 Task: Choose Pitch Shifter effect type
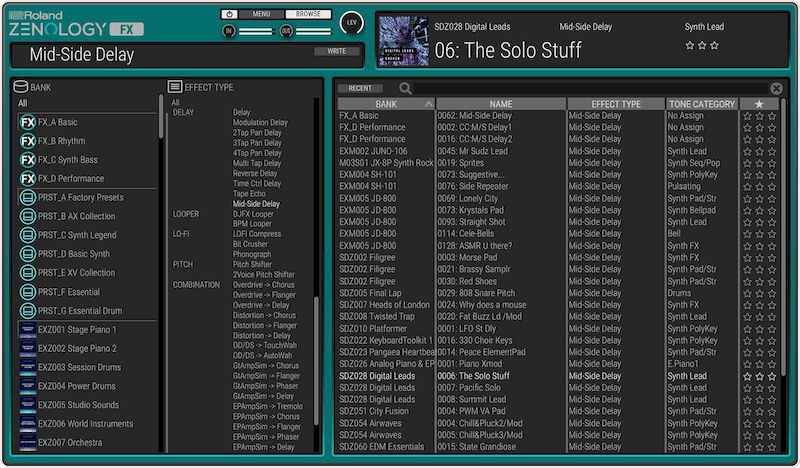coord(252,264)
